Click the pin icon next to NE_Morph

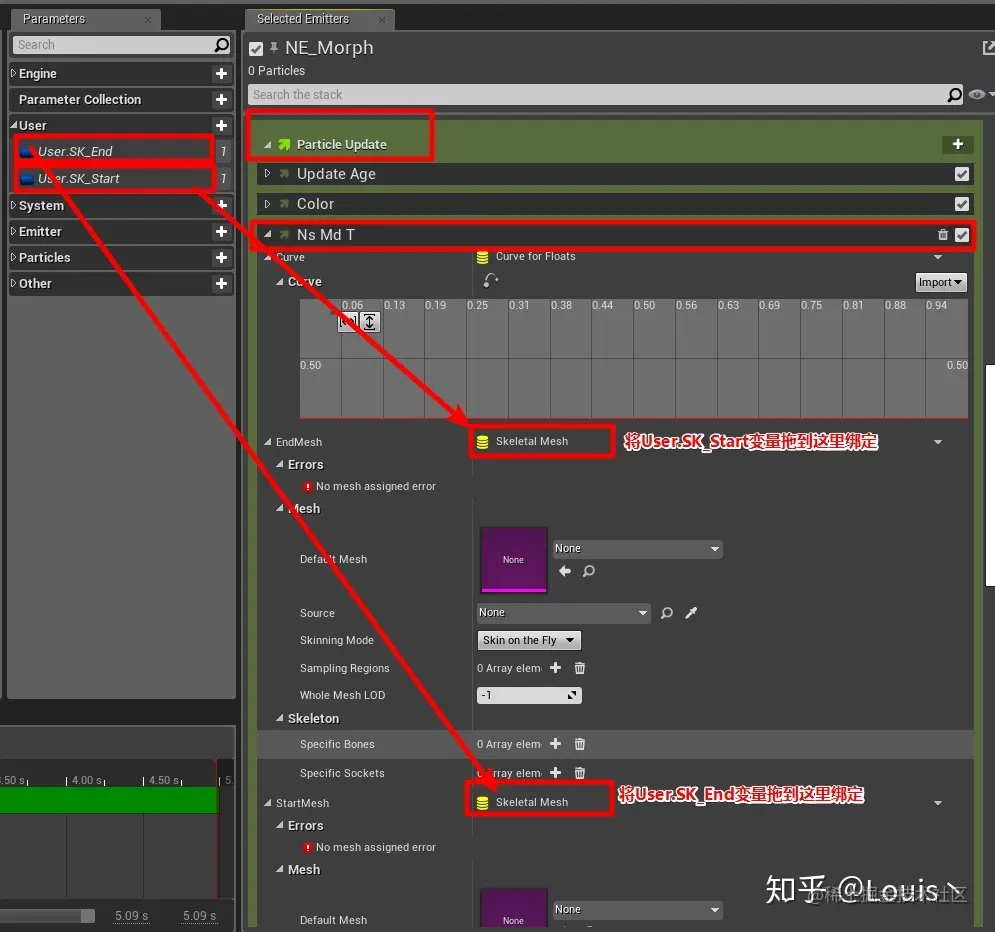tap(273, 47)
